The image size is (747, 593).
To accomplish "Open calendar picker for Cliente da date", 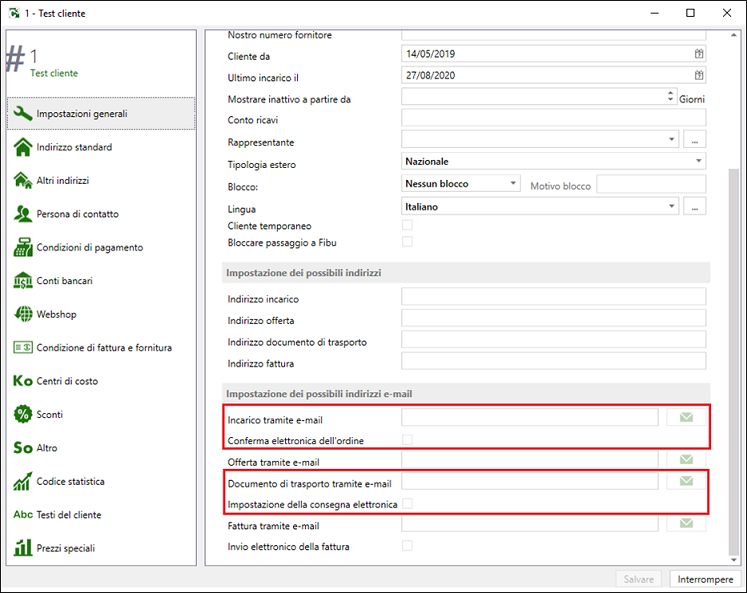I will coord(698,54).
